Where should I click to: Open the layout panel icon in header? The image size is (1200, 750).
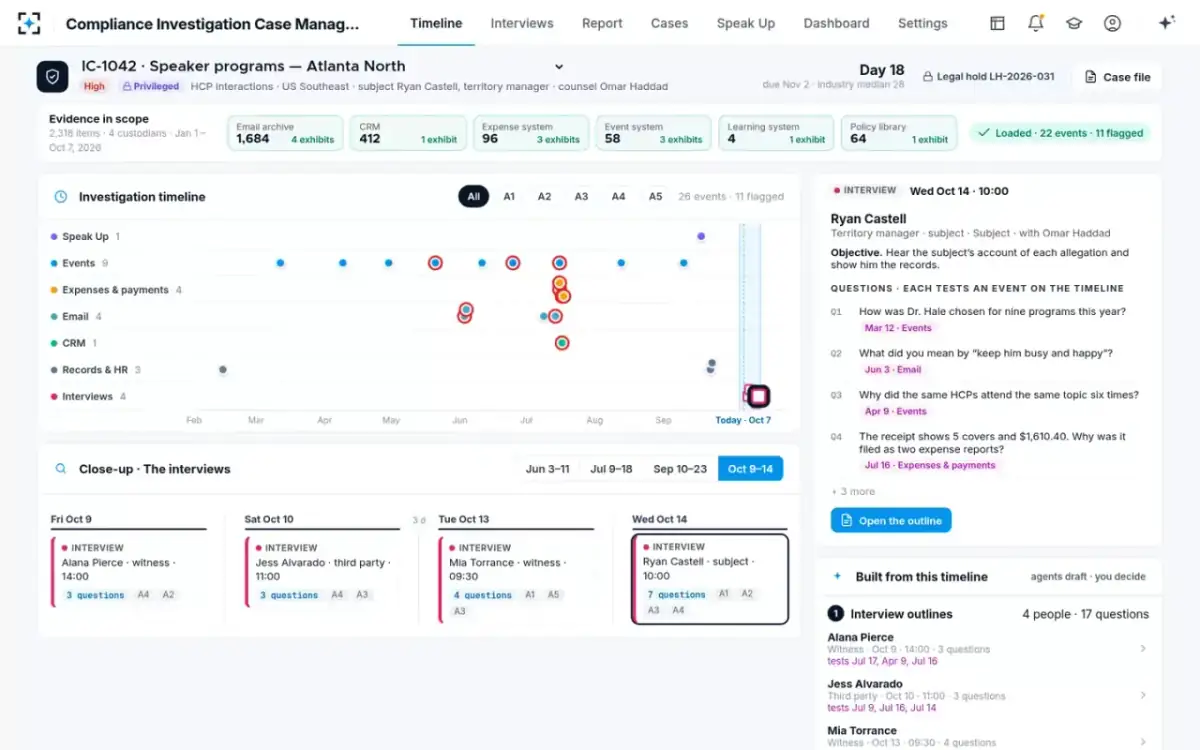[x=997, y=23]
